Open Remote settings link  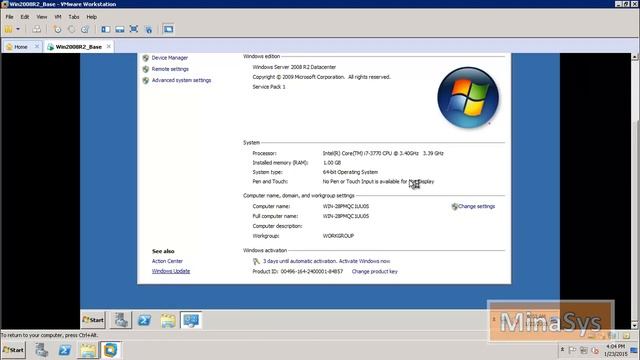pyautogui.click(x=170, y=69)
